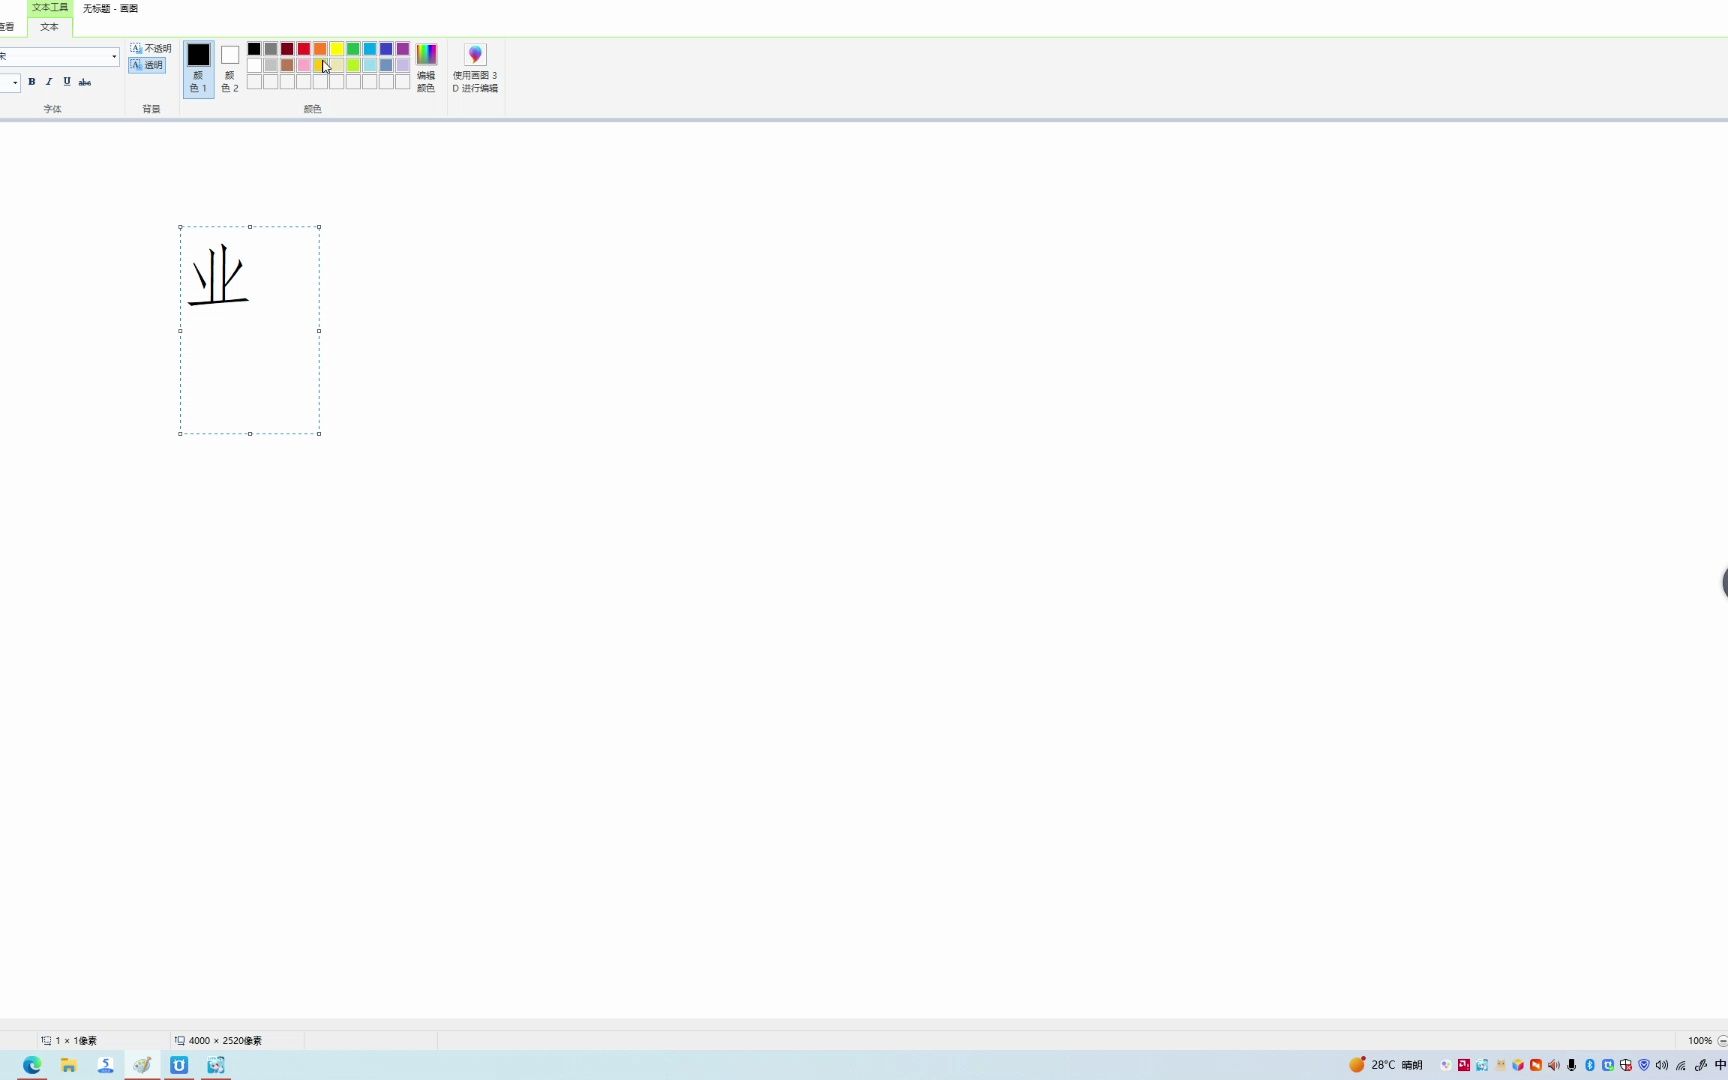
Task: Pick the brown color swatch
Action: click(287, 65)
